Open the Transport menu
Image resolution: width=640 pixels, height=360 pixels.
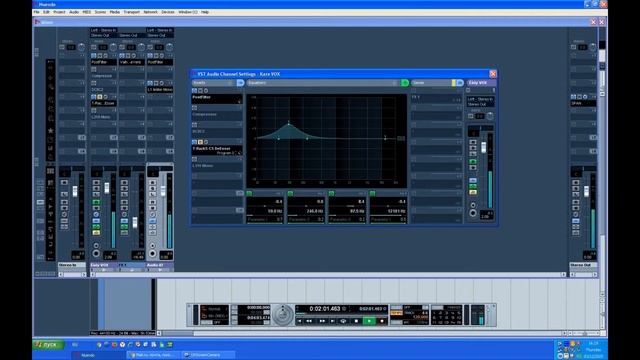131,12
